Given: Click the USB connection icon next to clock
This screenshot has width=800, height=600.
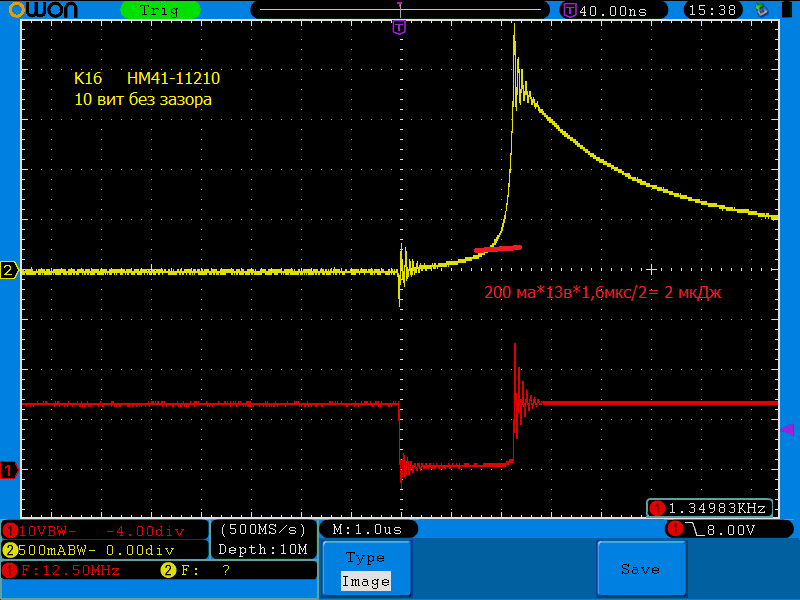Looking at the screenshot, I should (x=762, y=10).
